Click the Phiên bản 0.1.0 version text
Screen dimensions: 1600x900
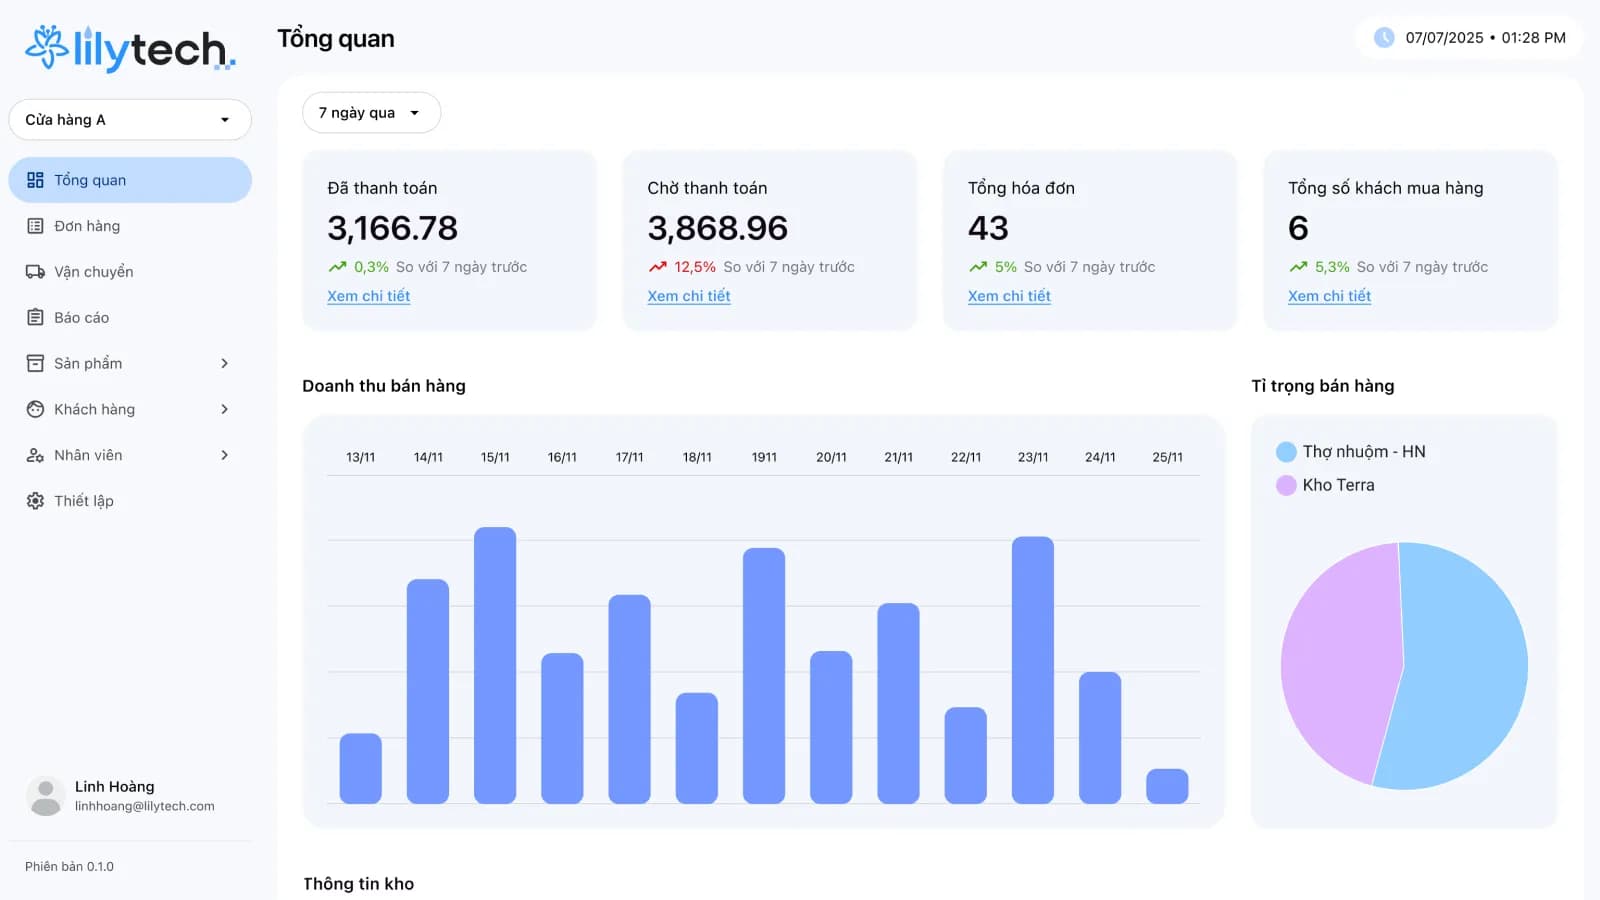69,867
